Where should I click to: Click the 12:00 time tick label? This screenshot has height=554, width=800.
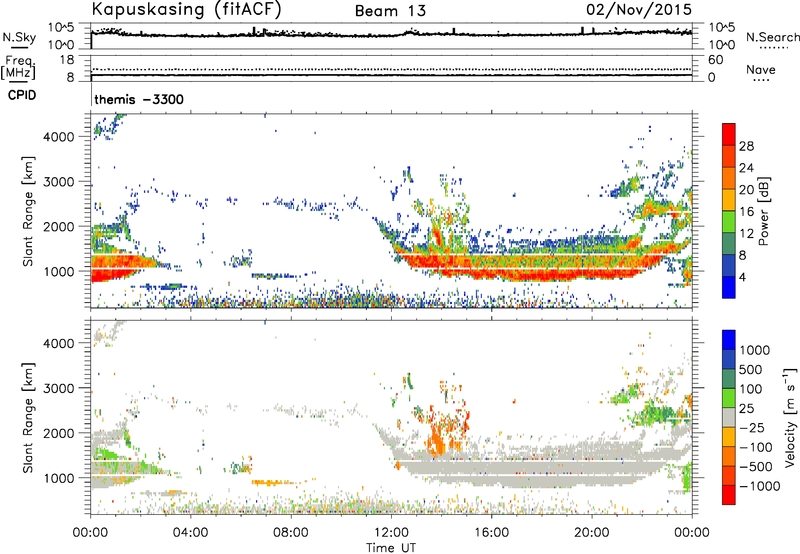click(x=391, y=533)
